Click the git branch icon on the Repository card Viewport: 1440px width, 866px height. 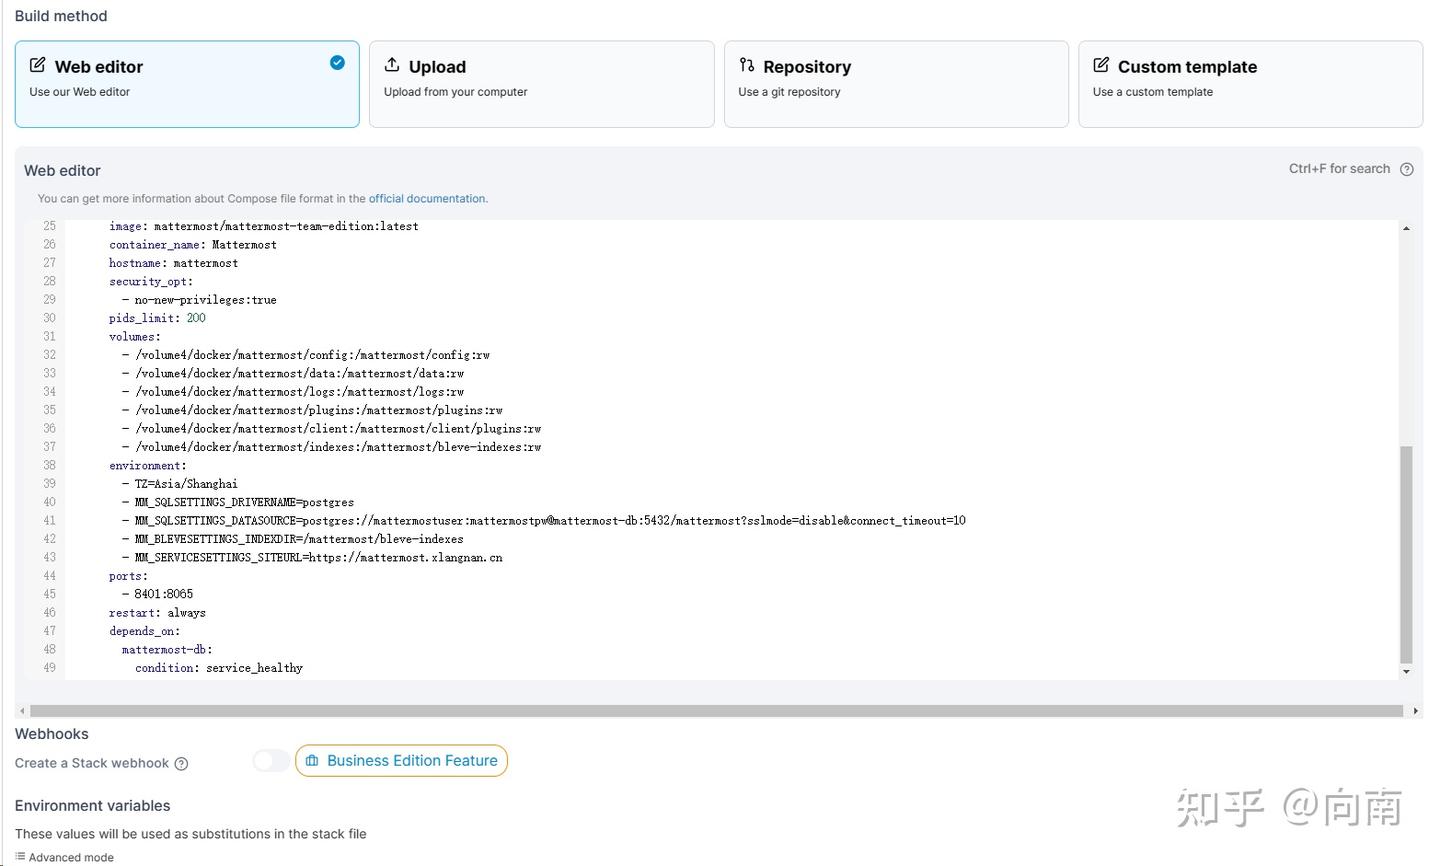click(x=746, y=65)
